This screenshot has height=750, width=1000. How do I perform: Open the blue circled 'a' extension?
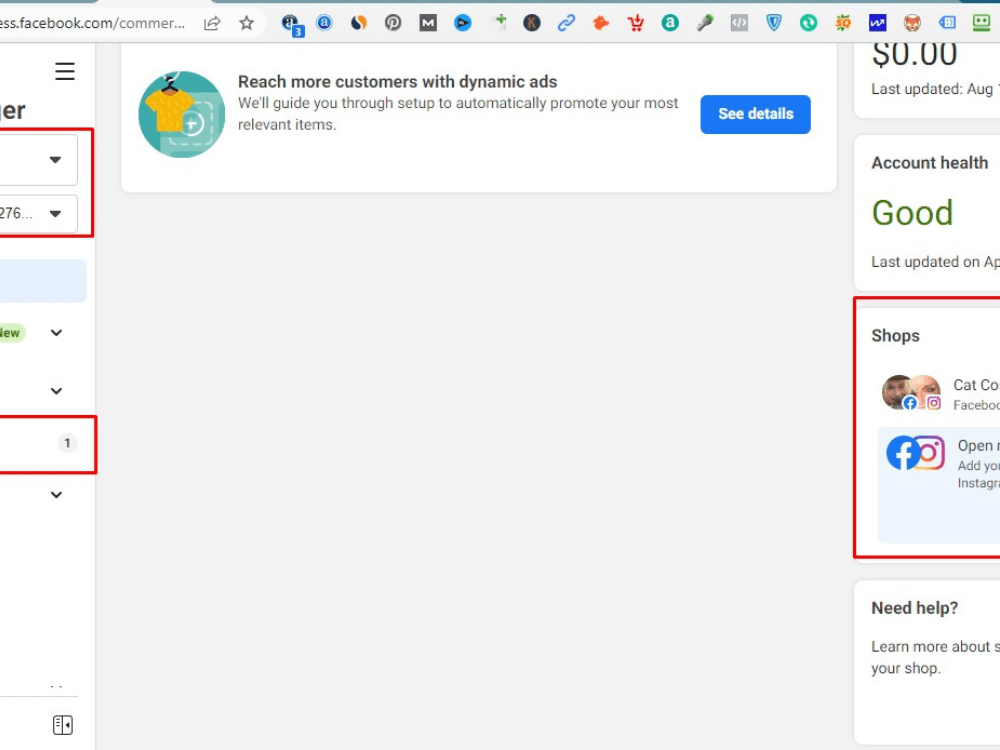[325, 23]
